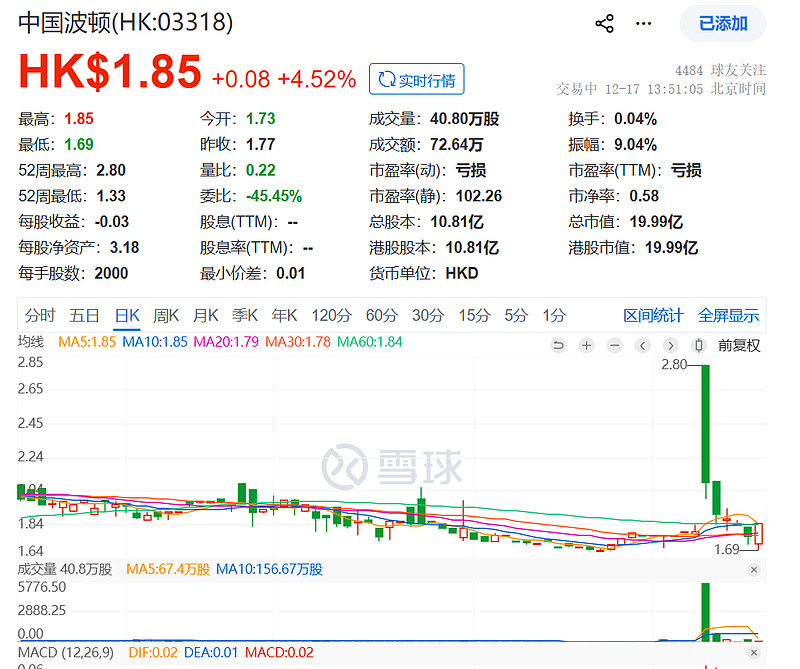Select the 年K tab
Screen dimensions: 800x669
coord(284,315)
